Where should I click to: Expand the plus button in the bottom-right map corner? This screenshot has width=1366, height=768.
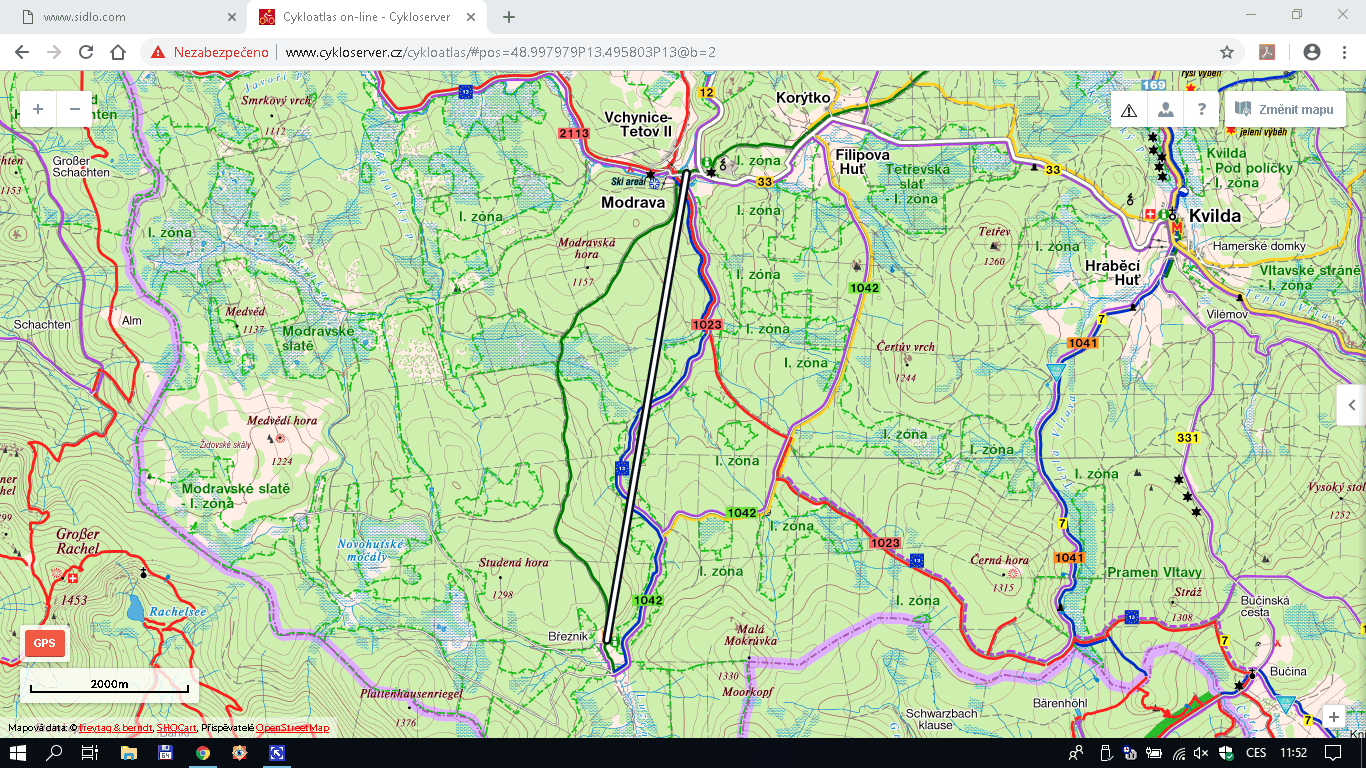click(1333, 717)
